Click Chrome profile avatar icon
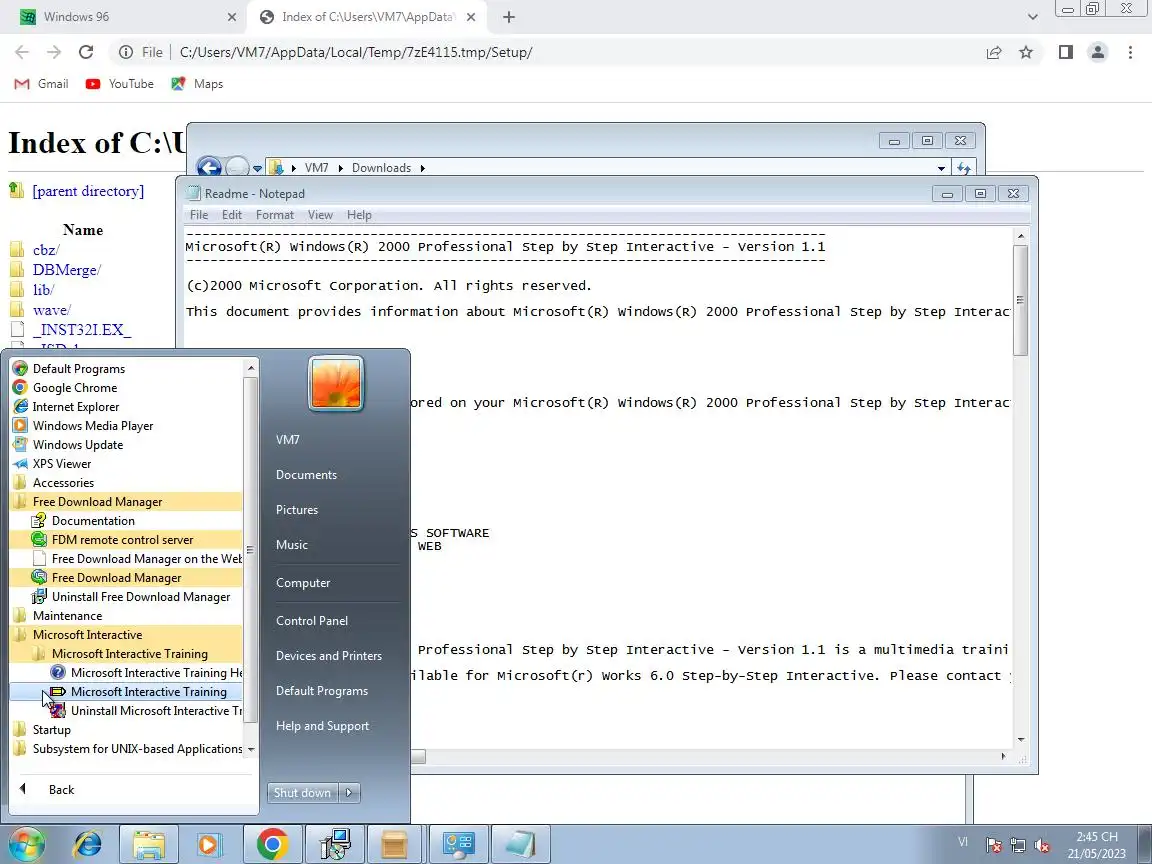1152x864 pixels. 1098,52
